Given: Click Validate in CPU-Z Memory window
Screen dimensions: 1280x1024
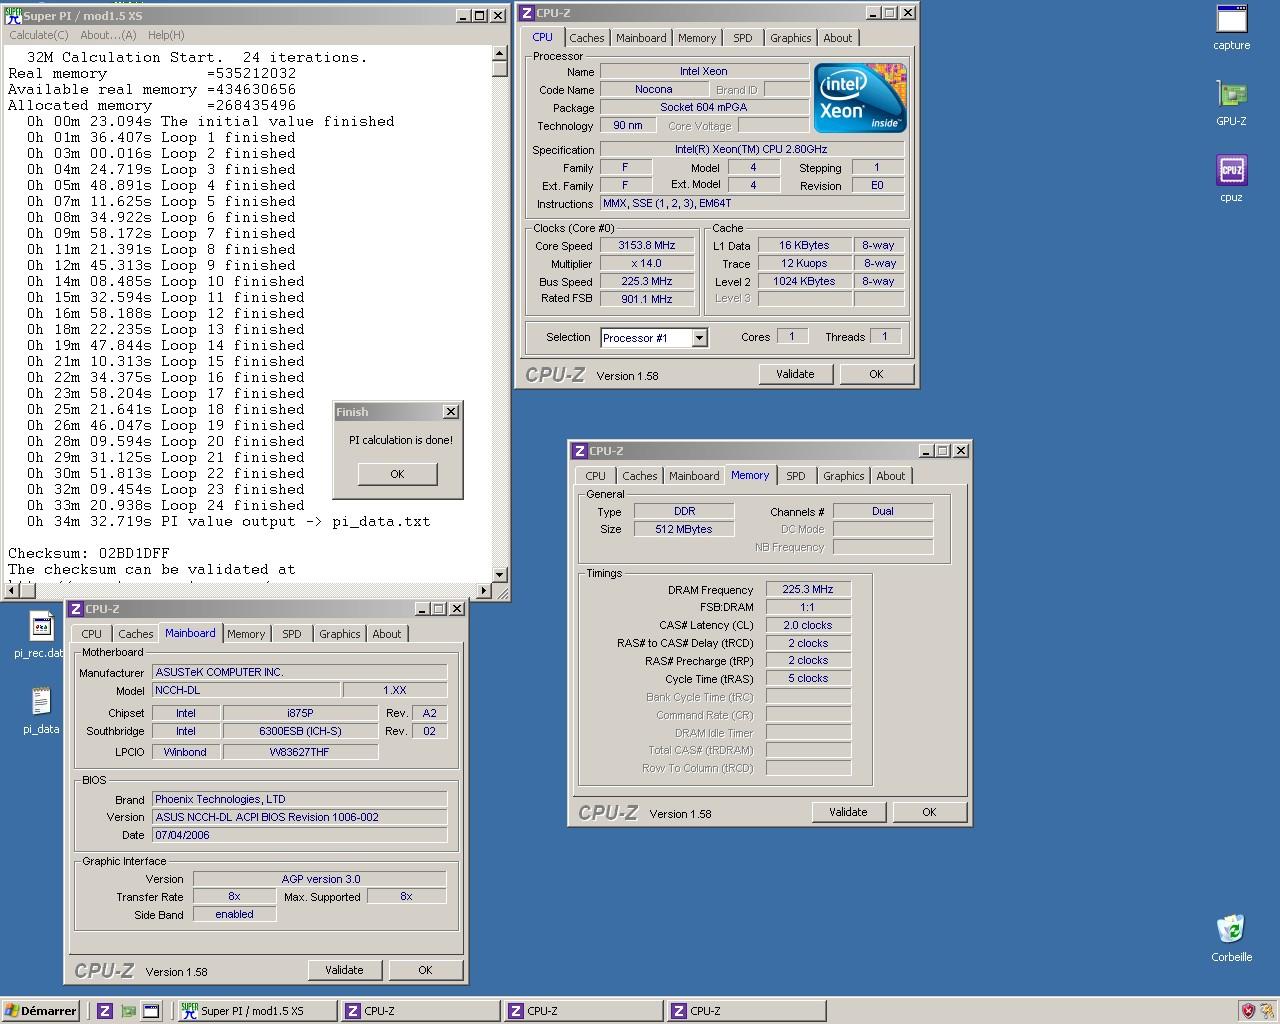Looking at the screenshot, I should pos(848,812).
